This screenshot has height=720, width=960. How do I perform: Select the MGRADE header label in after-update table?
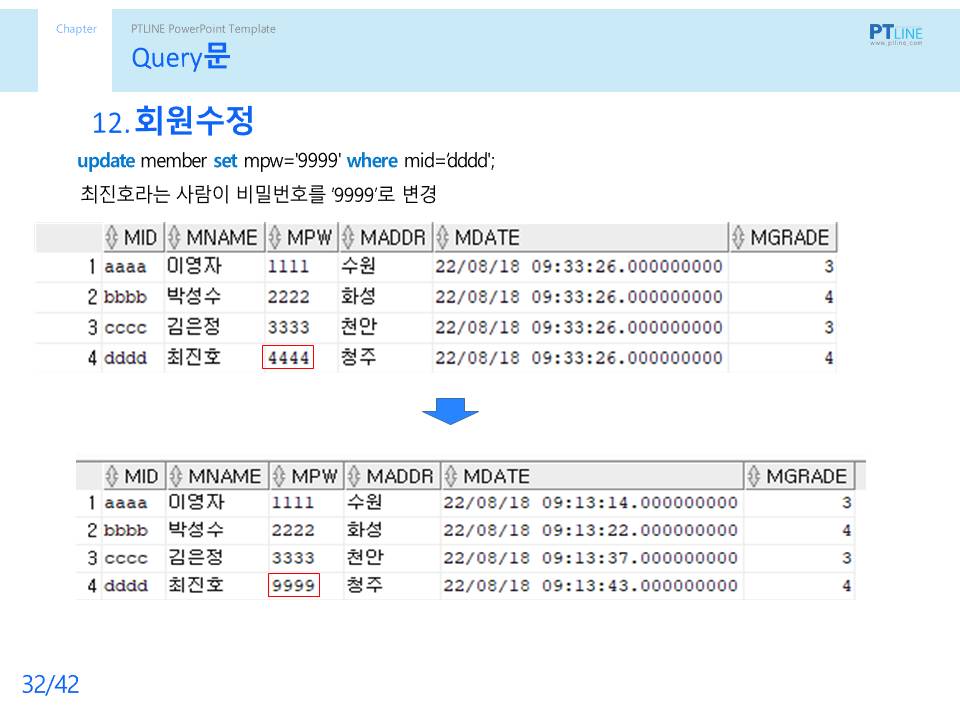coord(806,476)
